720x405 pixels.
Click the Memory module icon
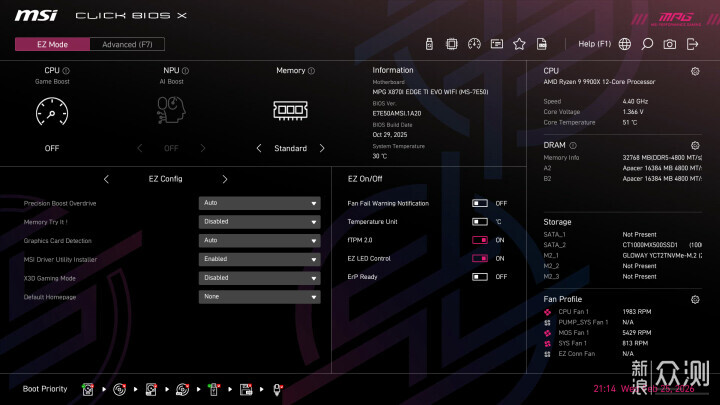point(290,110)
